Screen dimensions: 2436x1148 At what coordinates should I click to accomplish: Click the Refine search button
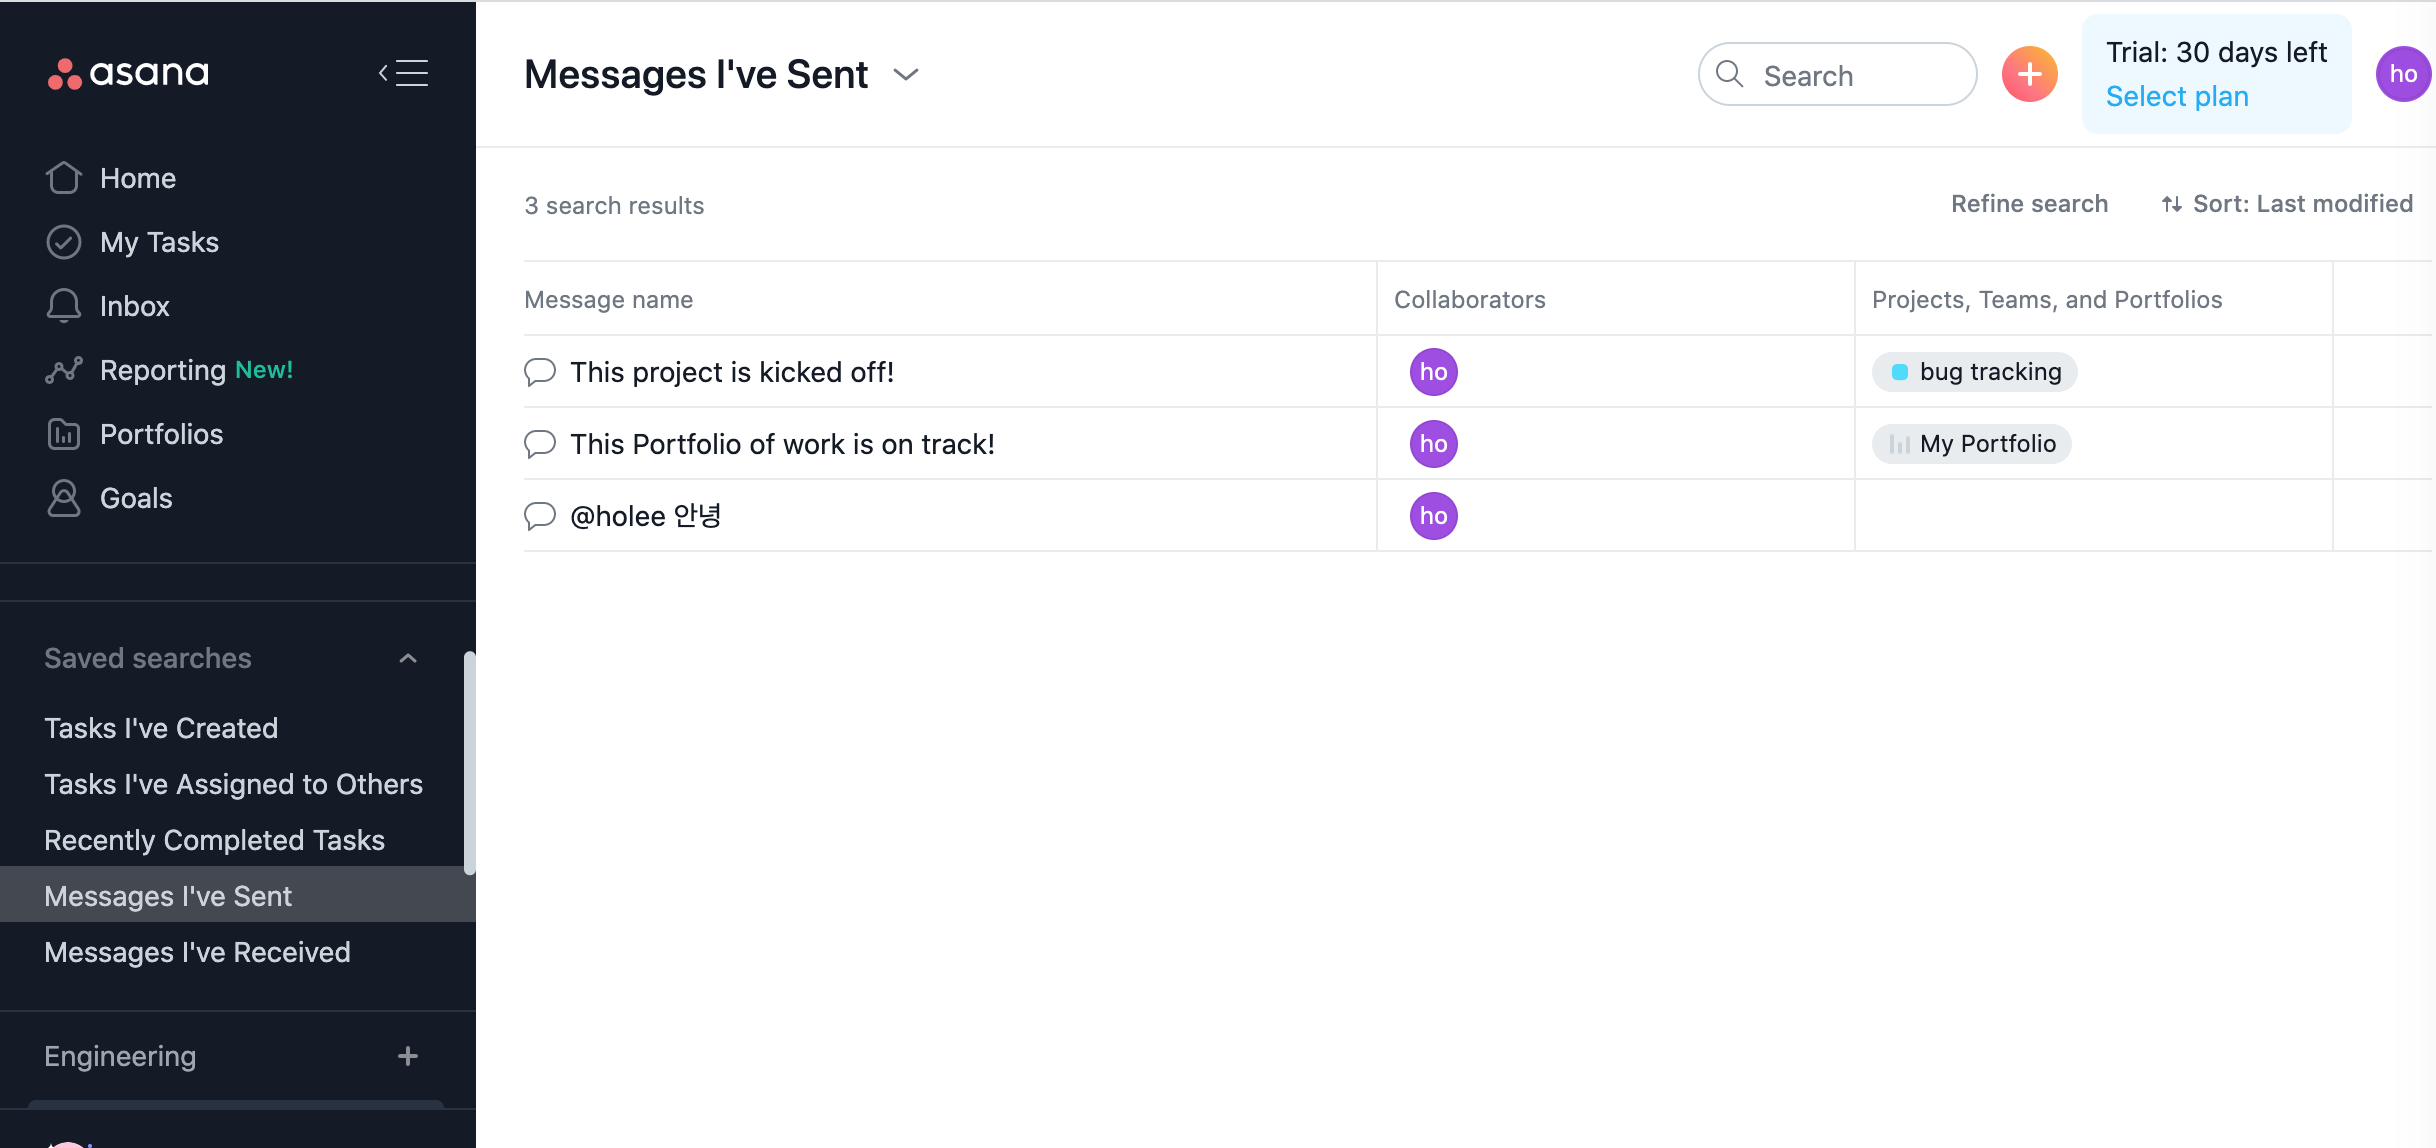(2029, 204)
